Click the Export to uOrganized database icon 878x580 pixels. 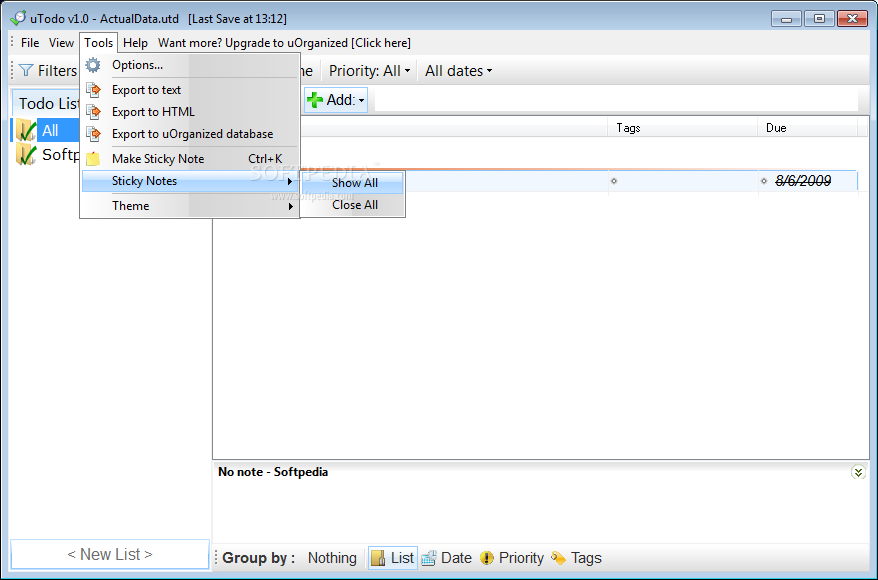click(94, 134)
